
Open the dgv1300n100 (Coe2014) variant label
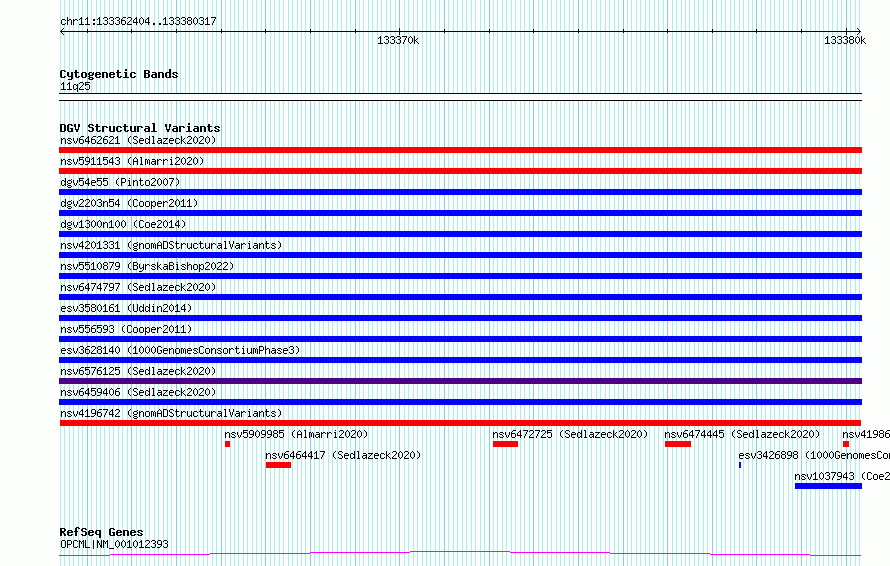123,224
